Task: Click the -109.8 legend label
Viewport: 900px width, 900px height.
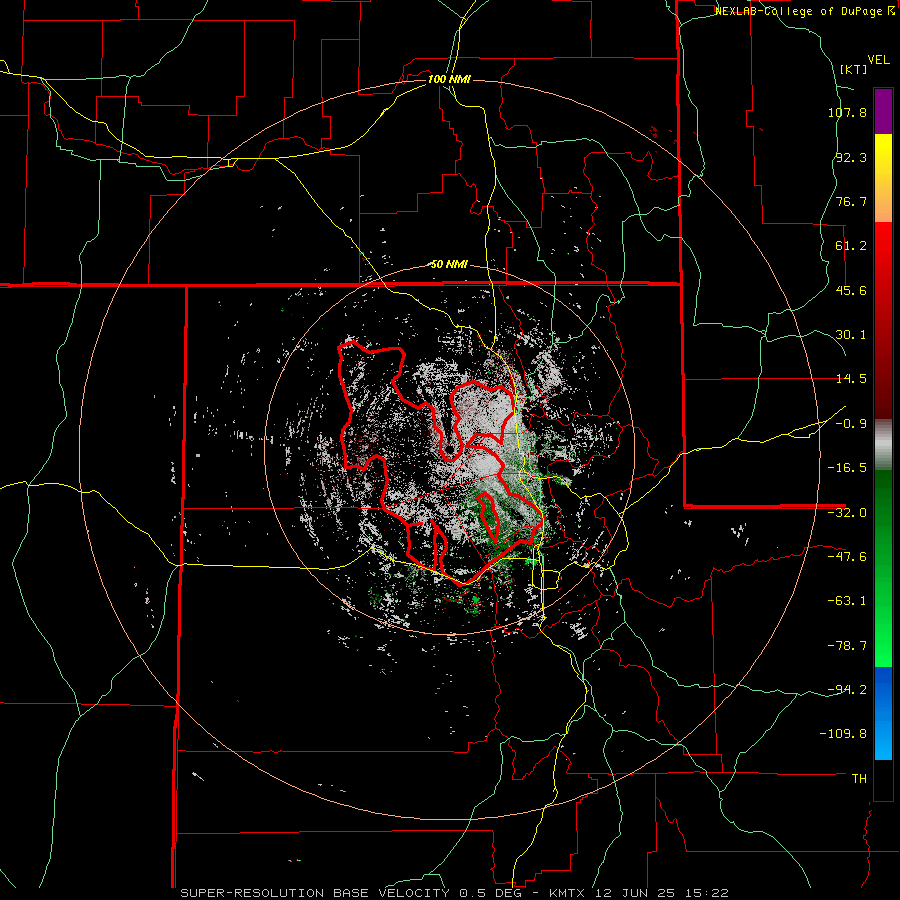Action: [843, 734]
